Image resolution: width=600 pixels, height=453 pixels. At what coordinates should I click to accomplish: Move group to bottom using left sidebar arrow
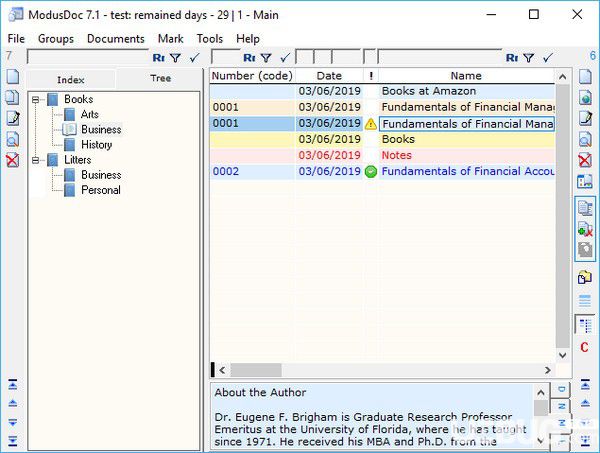(x=13, y=441)
